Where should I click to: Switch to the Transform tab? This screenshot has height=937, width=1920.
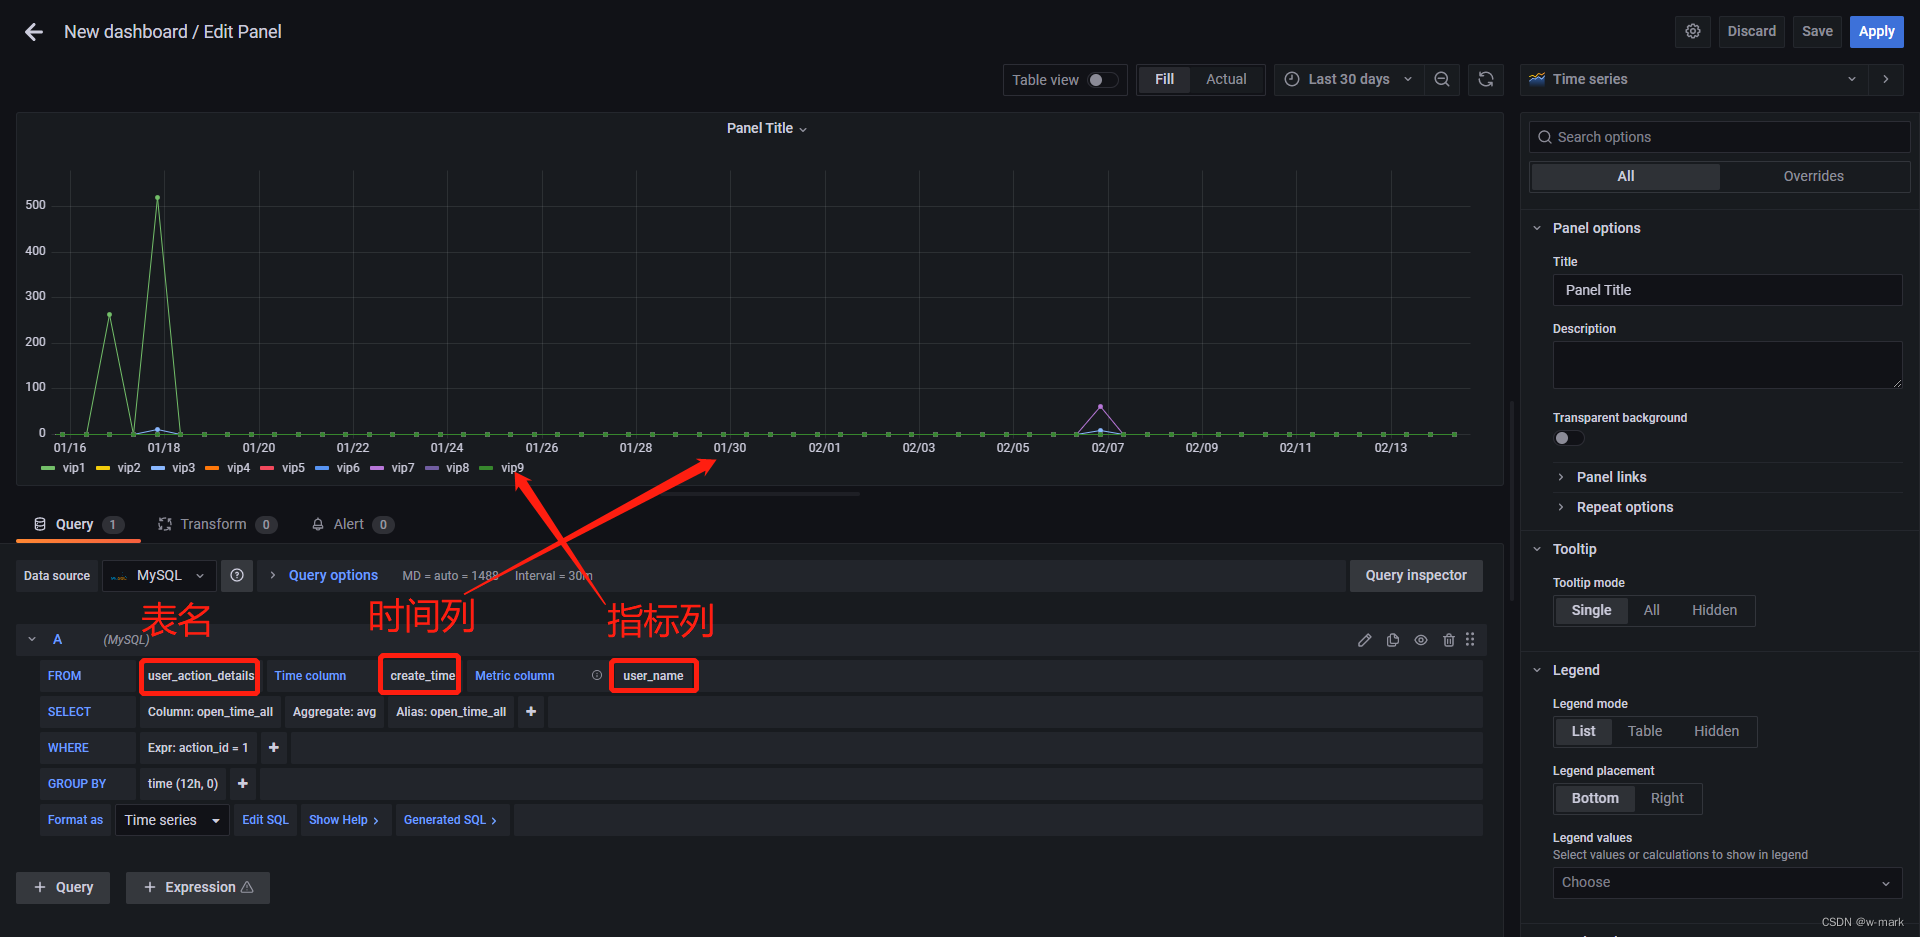(216, 524)
